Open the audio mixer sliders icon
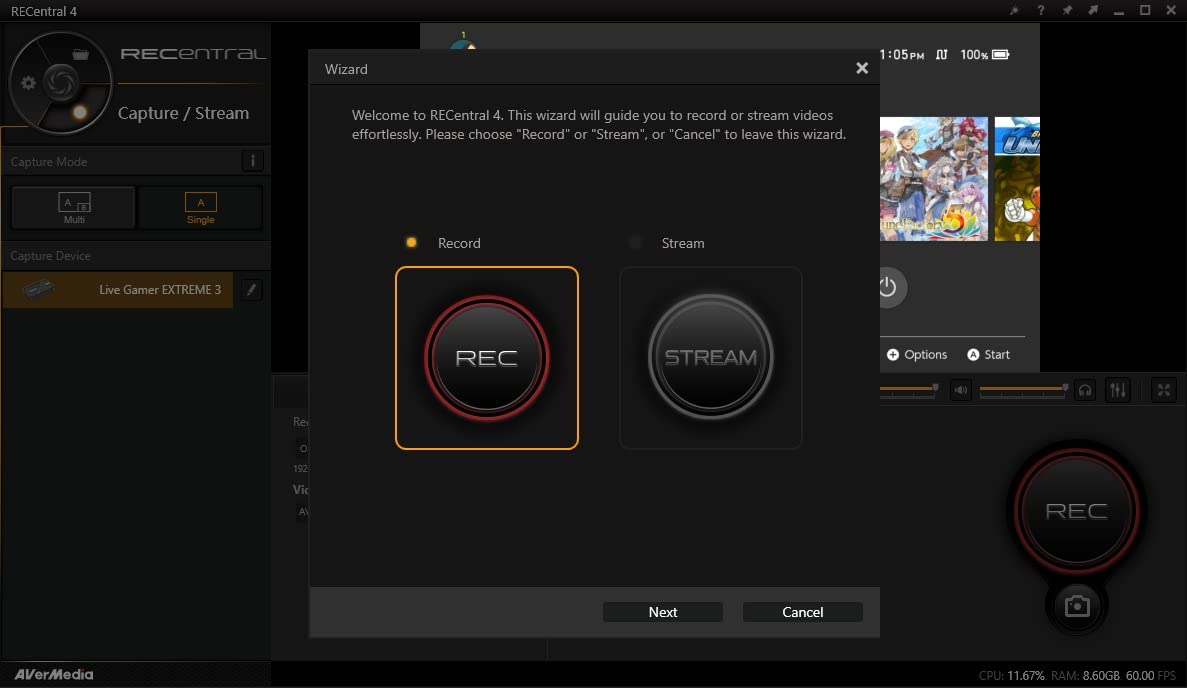The image size is (1187, 688). click(x=1118, y=391)
